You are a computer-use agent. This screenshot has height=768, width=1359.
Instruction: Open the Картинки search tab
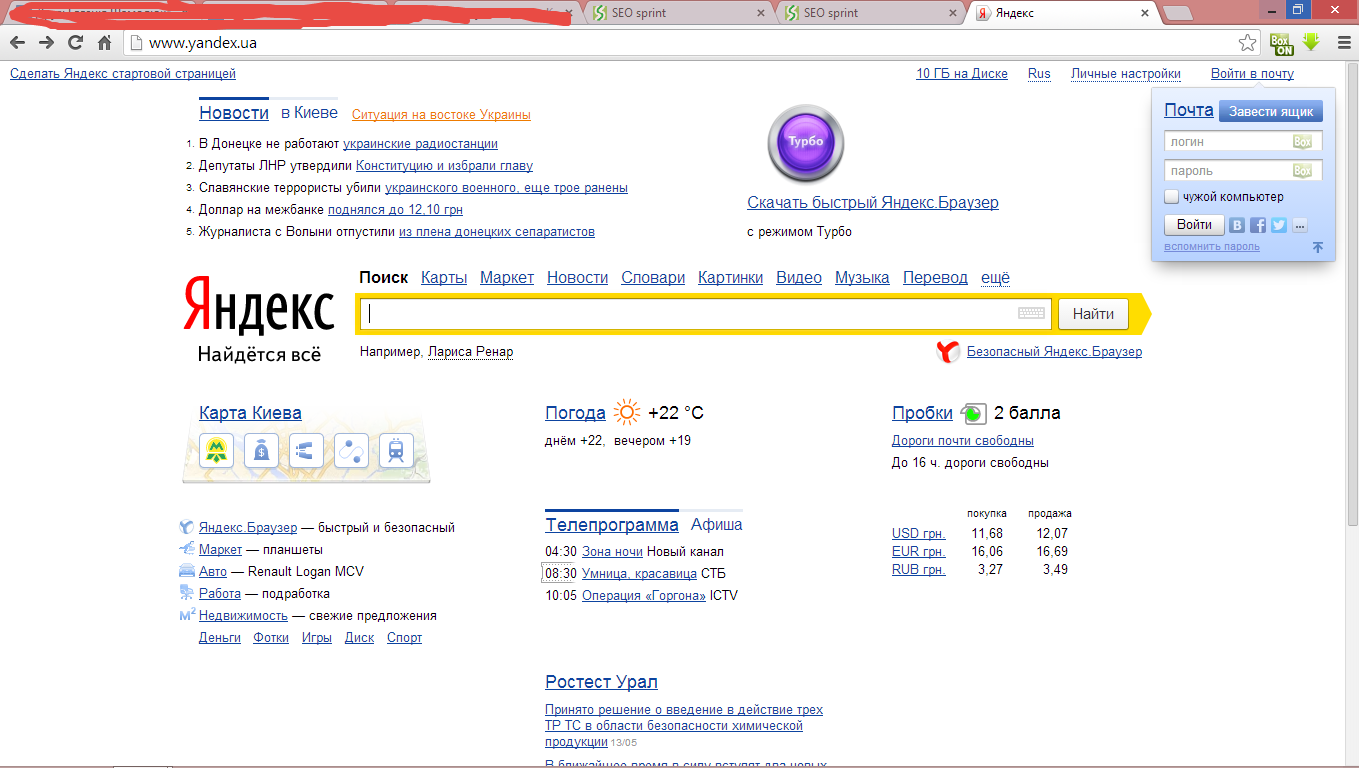pos(730,277)
